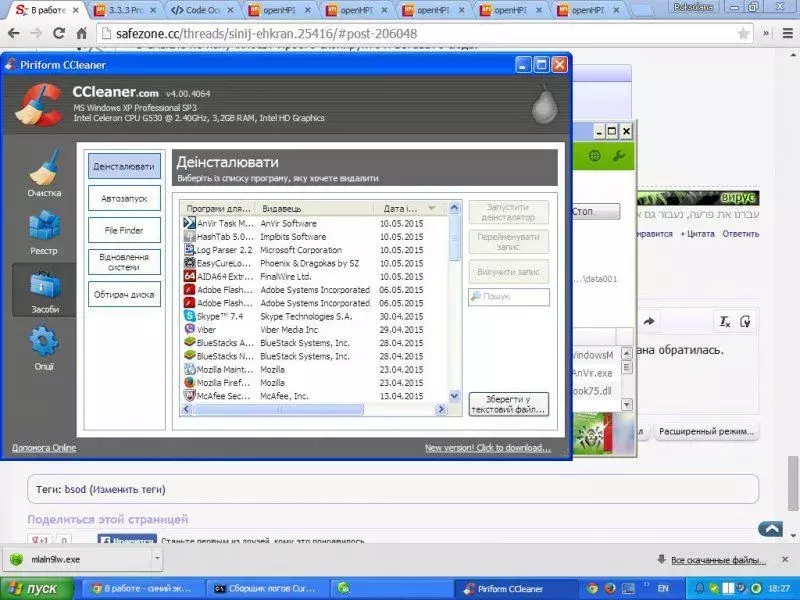Open the Допомога Online link
800x600 pixels.
click(44, 448)
